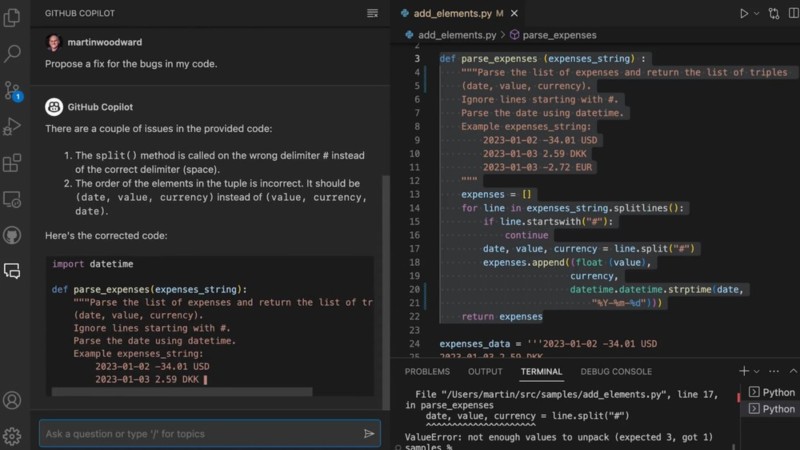Open the run options dropdown arrow
The image size is (800, 450).
click(757, 14)
